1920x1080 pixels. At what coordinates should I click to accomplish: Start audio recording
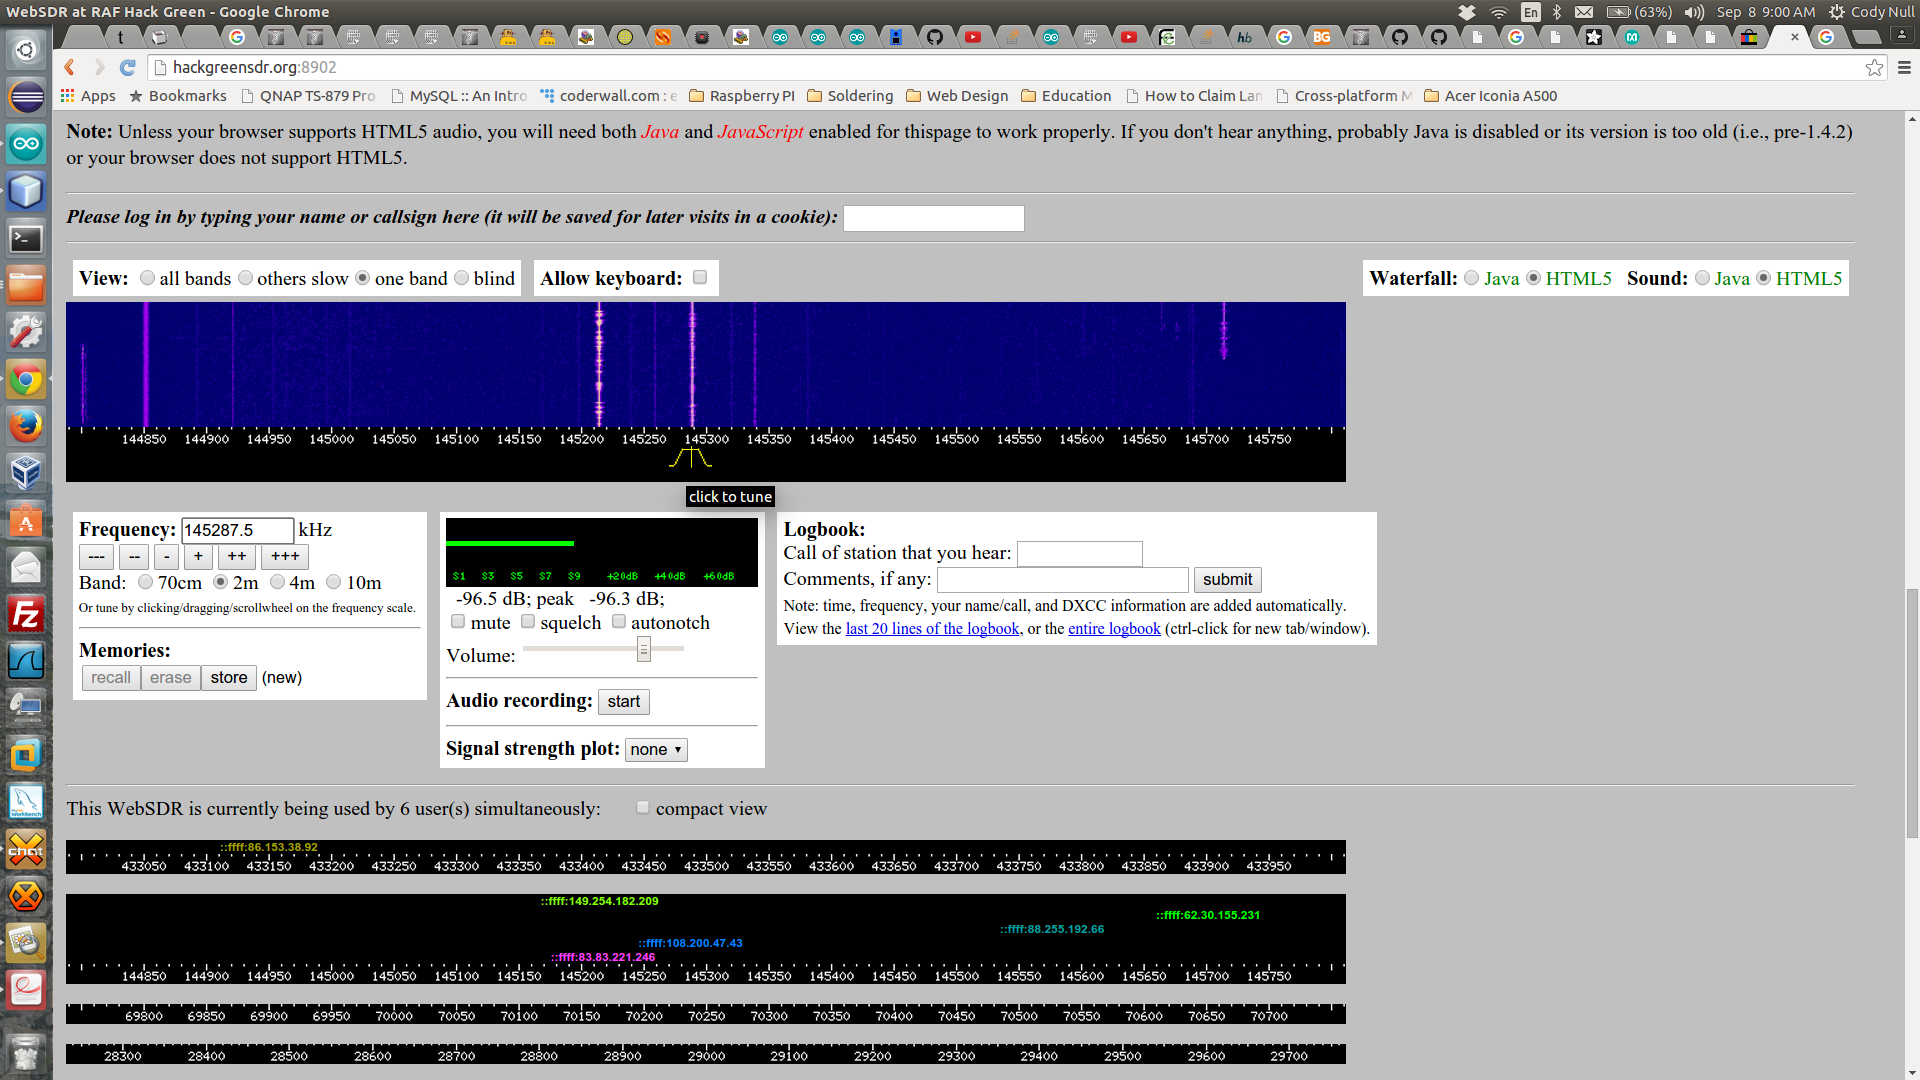click(624, 702)
